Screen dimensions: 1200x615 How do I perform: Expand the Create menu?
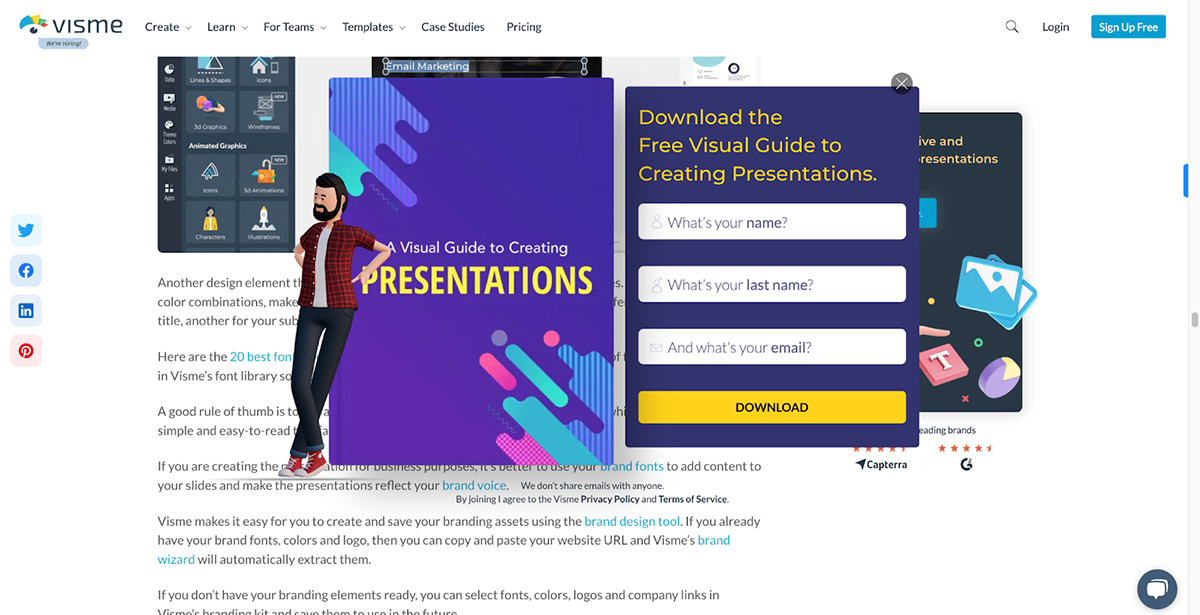(x=161, y=27)
